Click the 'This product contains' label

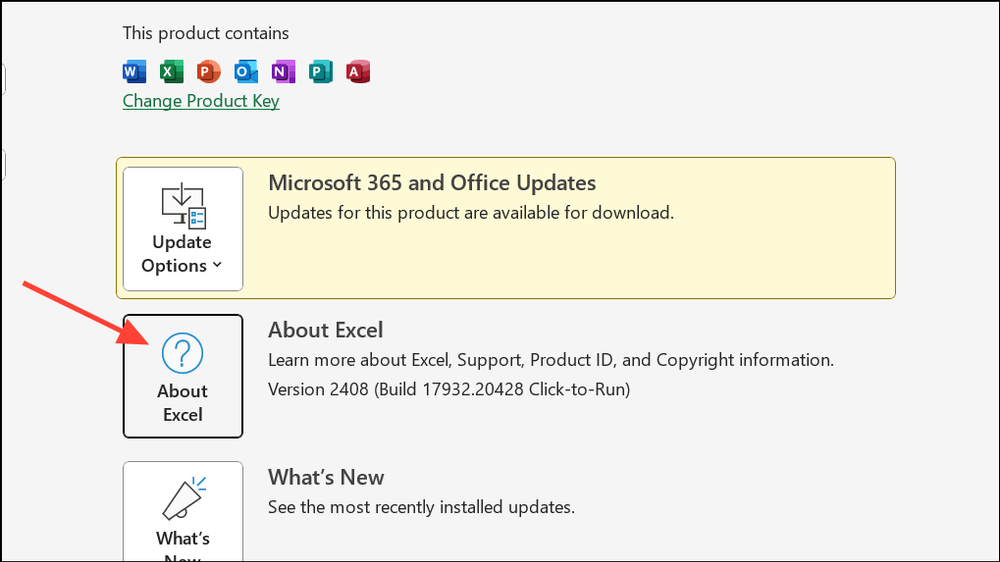[x=205, y=33]
